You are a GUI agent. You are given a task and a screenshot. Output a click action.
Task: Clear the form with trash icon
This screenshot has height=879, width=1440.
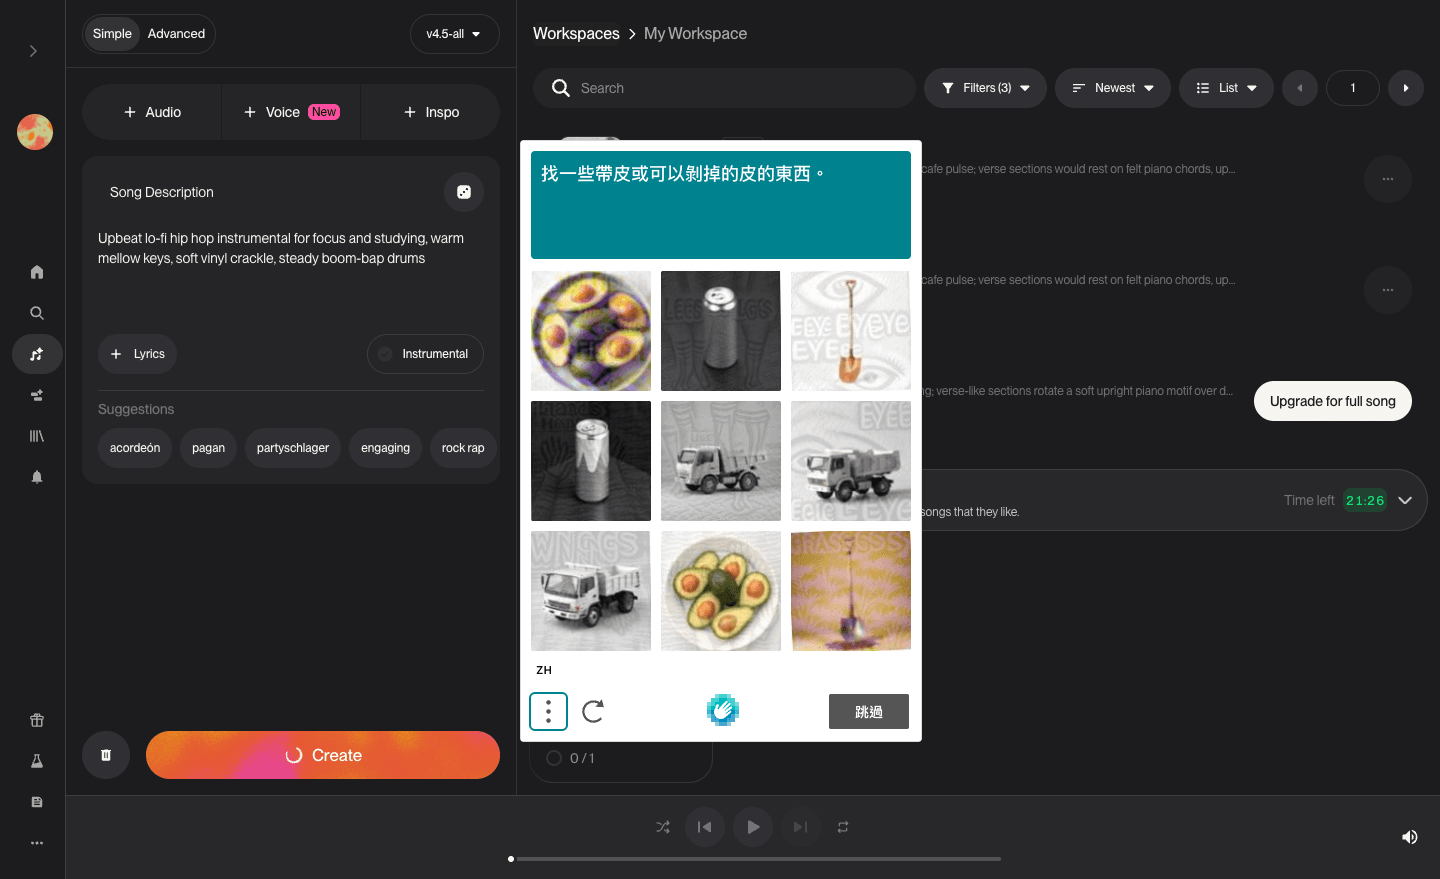(106, 755)
